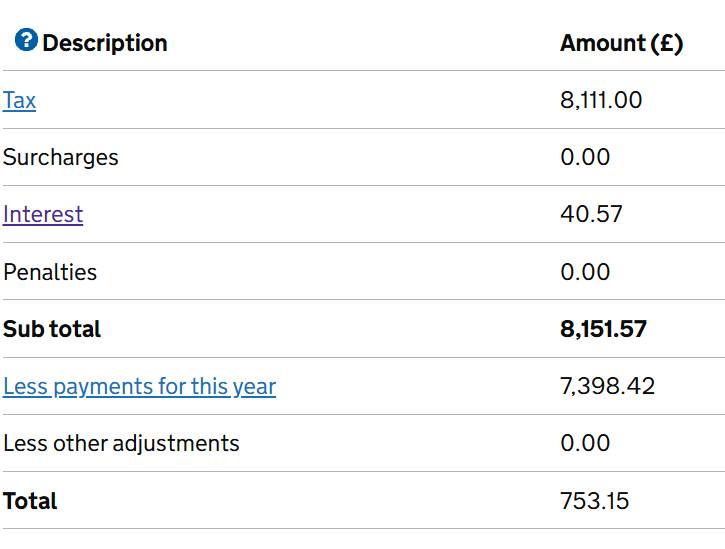The height and width of the screenshot is (549, 725).
Task: Select the 753.15 total amount
Action: pos(595,501)
